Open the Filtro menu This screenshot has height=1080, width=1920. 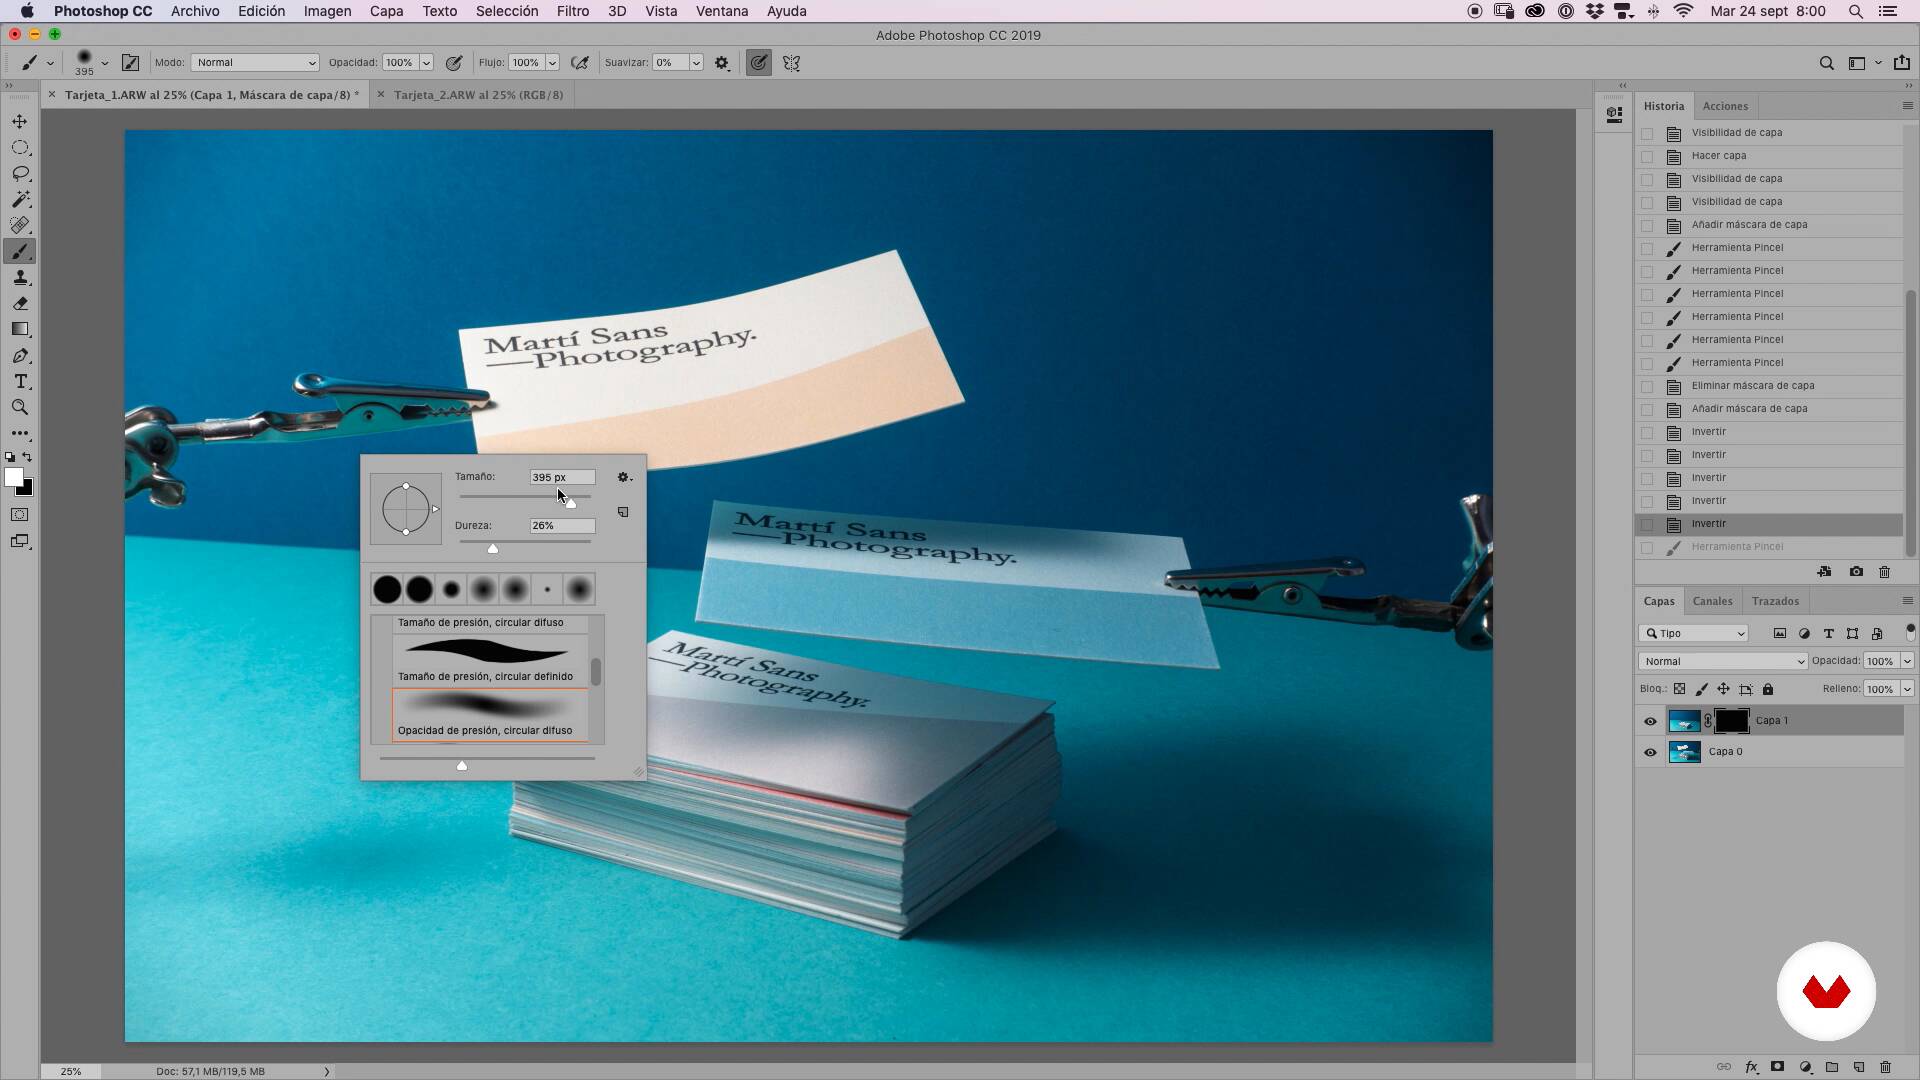[573, 11]
